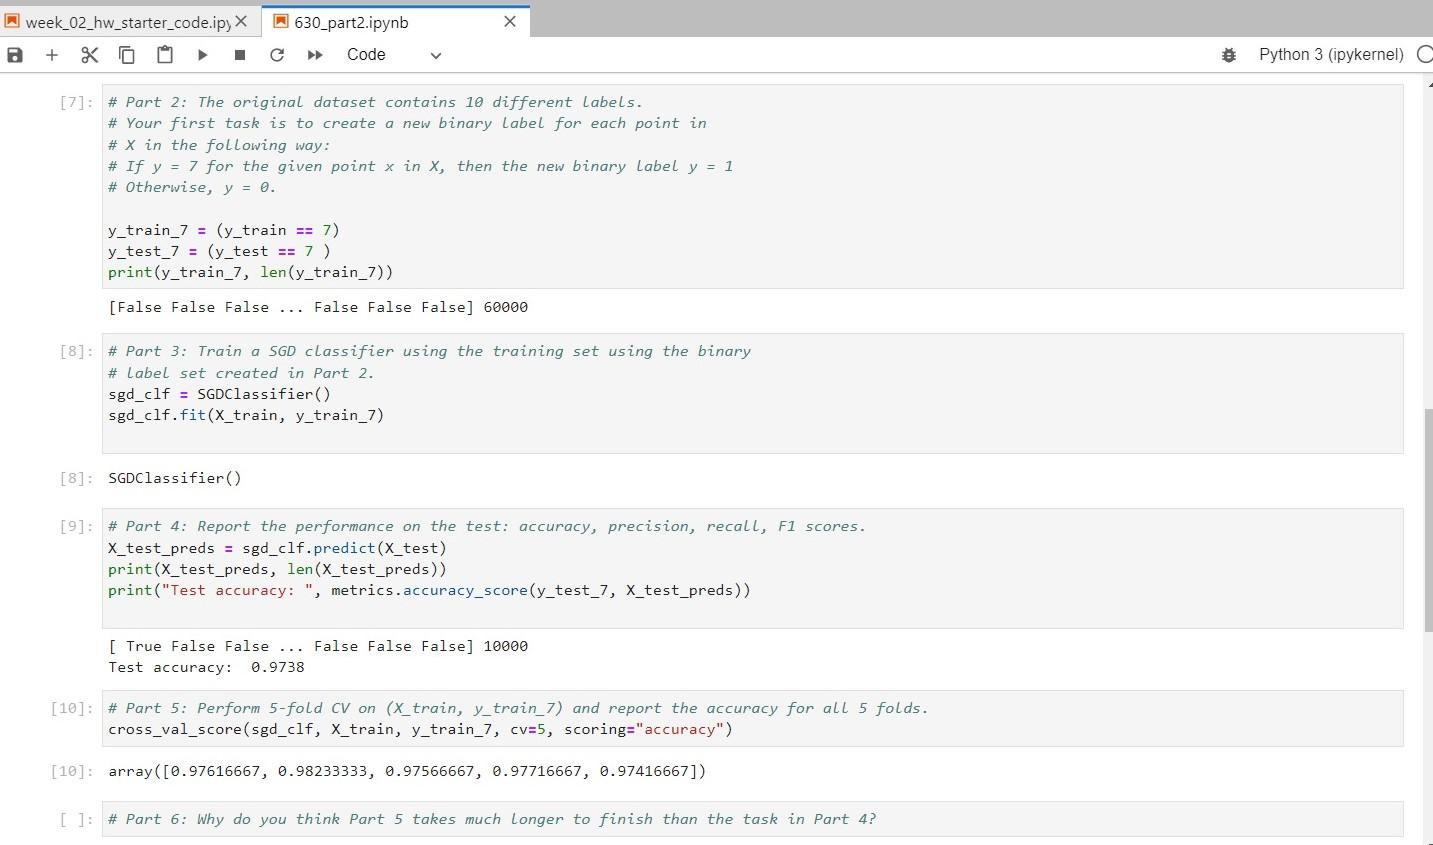Interrupt the kernel with the stop icon
1433x845 pixels.
[240, 55]
